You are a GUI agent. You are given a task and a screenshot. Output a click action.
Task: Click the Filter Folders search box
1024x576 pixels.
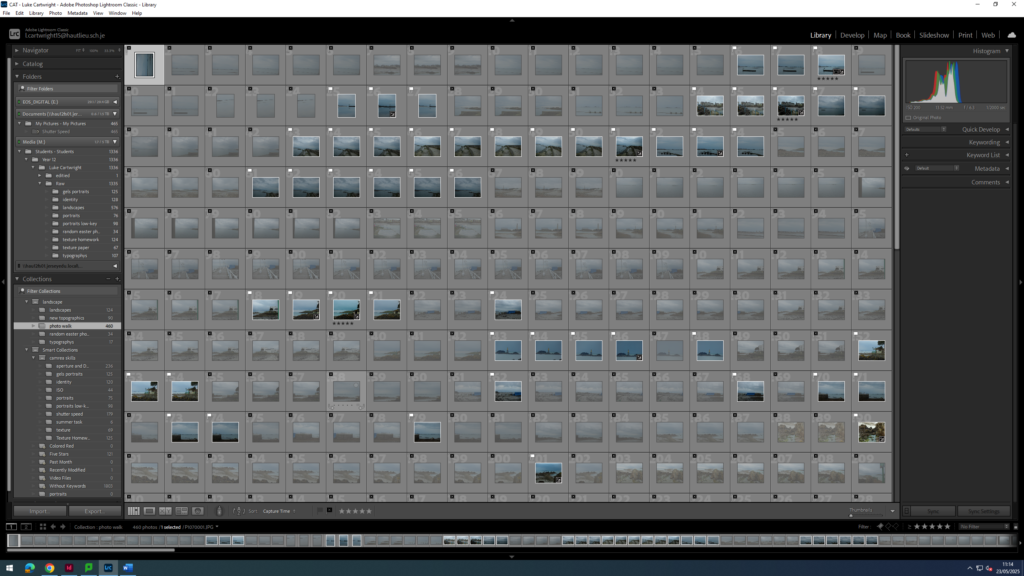point(68,89)
